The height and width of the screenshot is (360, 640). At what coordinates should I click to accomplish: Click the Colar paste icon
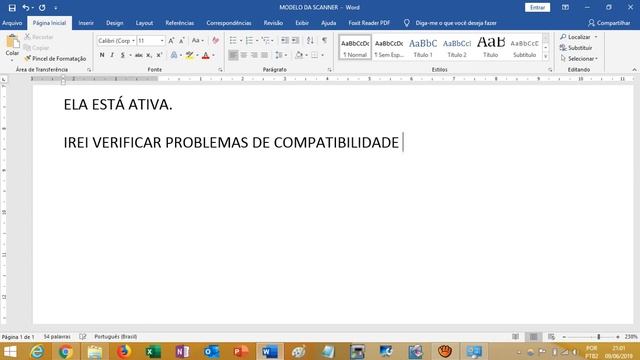(x=12, y=41)
